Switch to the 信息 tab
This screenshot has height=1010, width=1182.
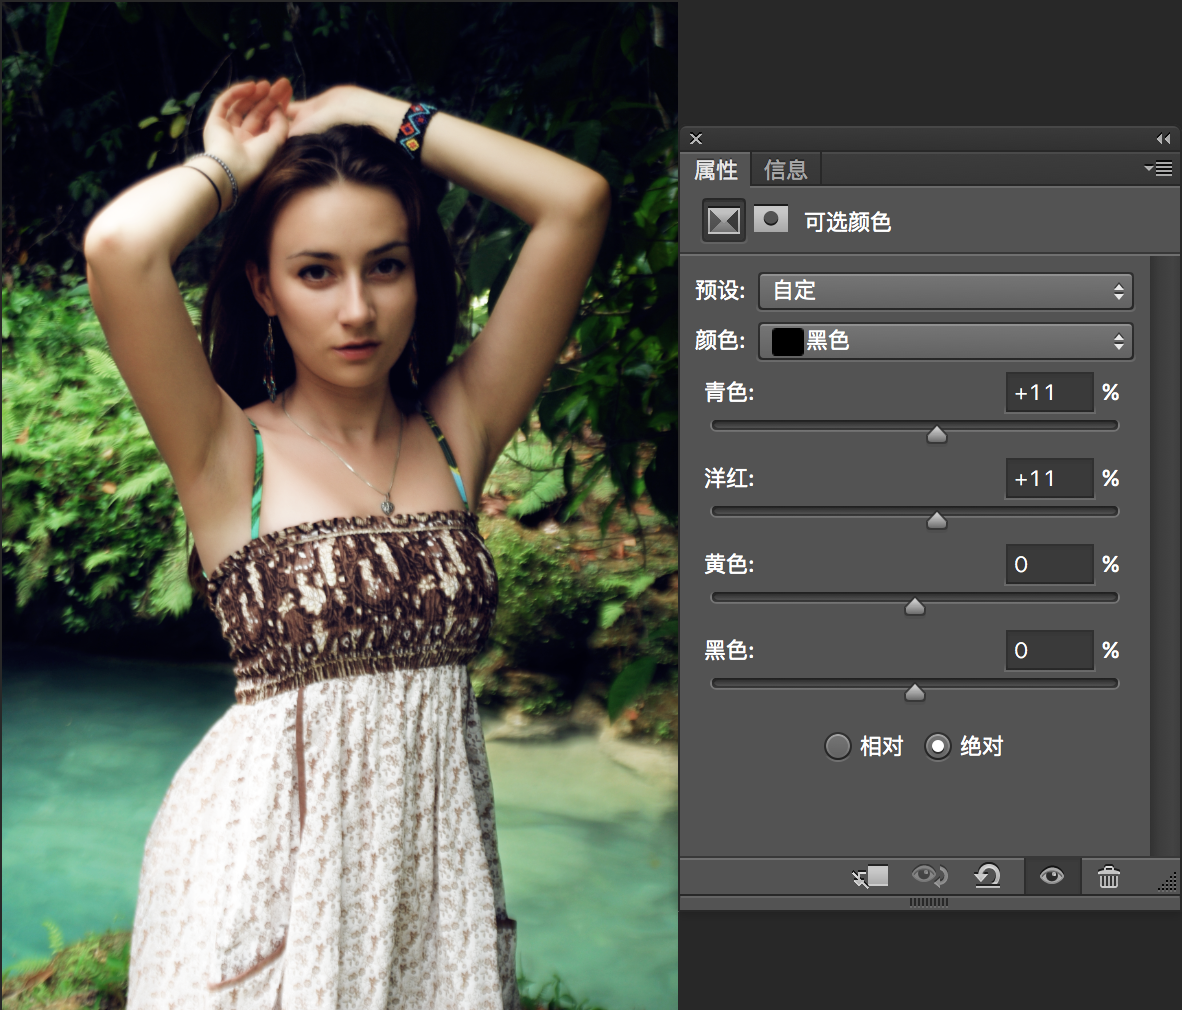(785, 170)
